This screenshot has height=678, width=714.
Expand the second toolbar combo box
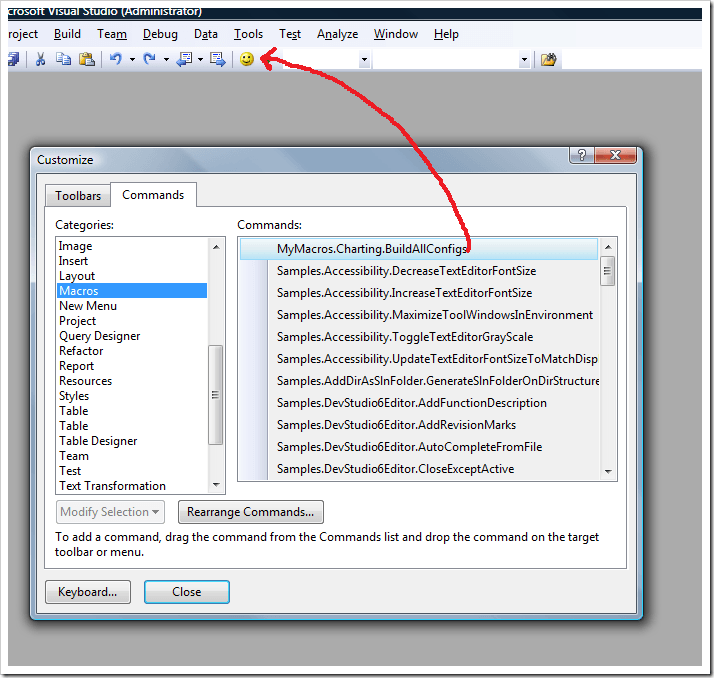pos(524,60)
